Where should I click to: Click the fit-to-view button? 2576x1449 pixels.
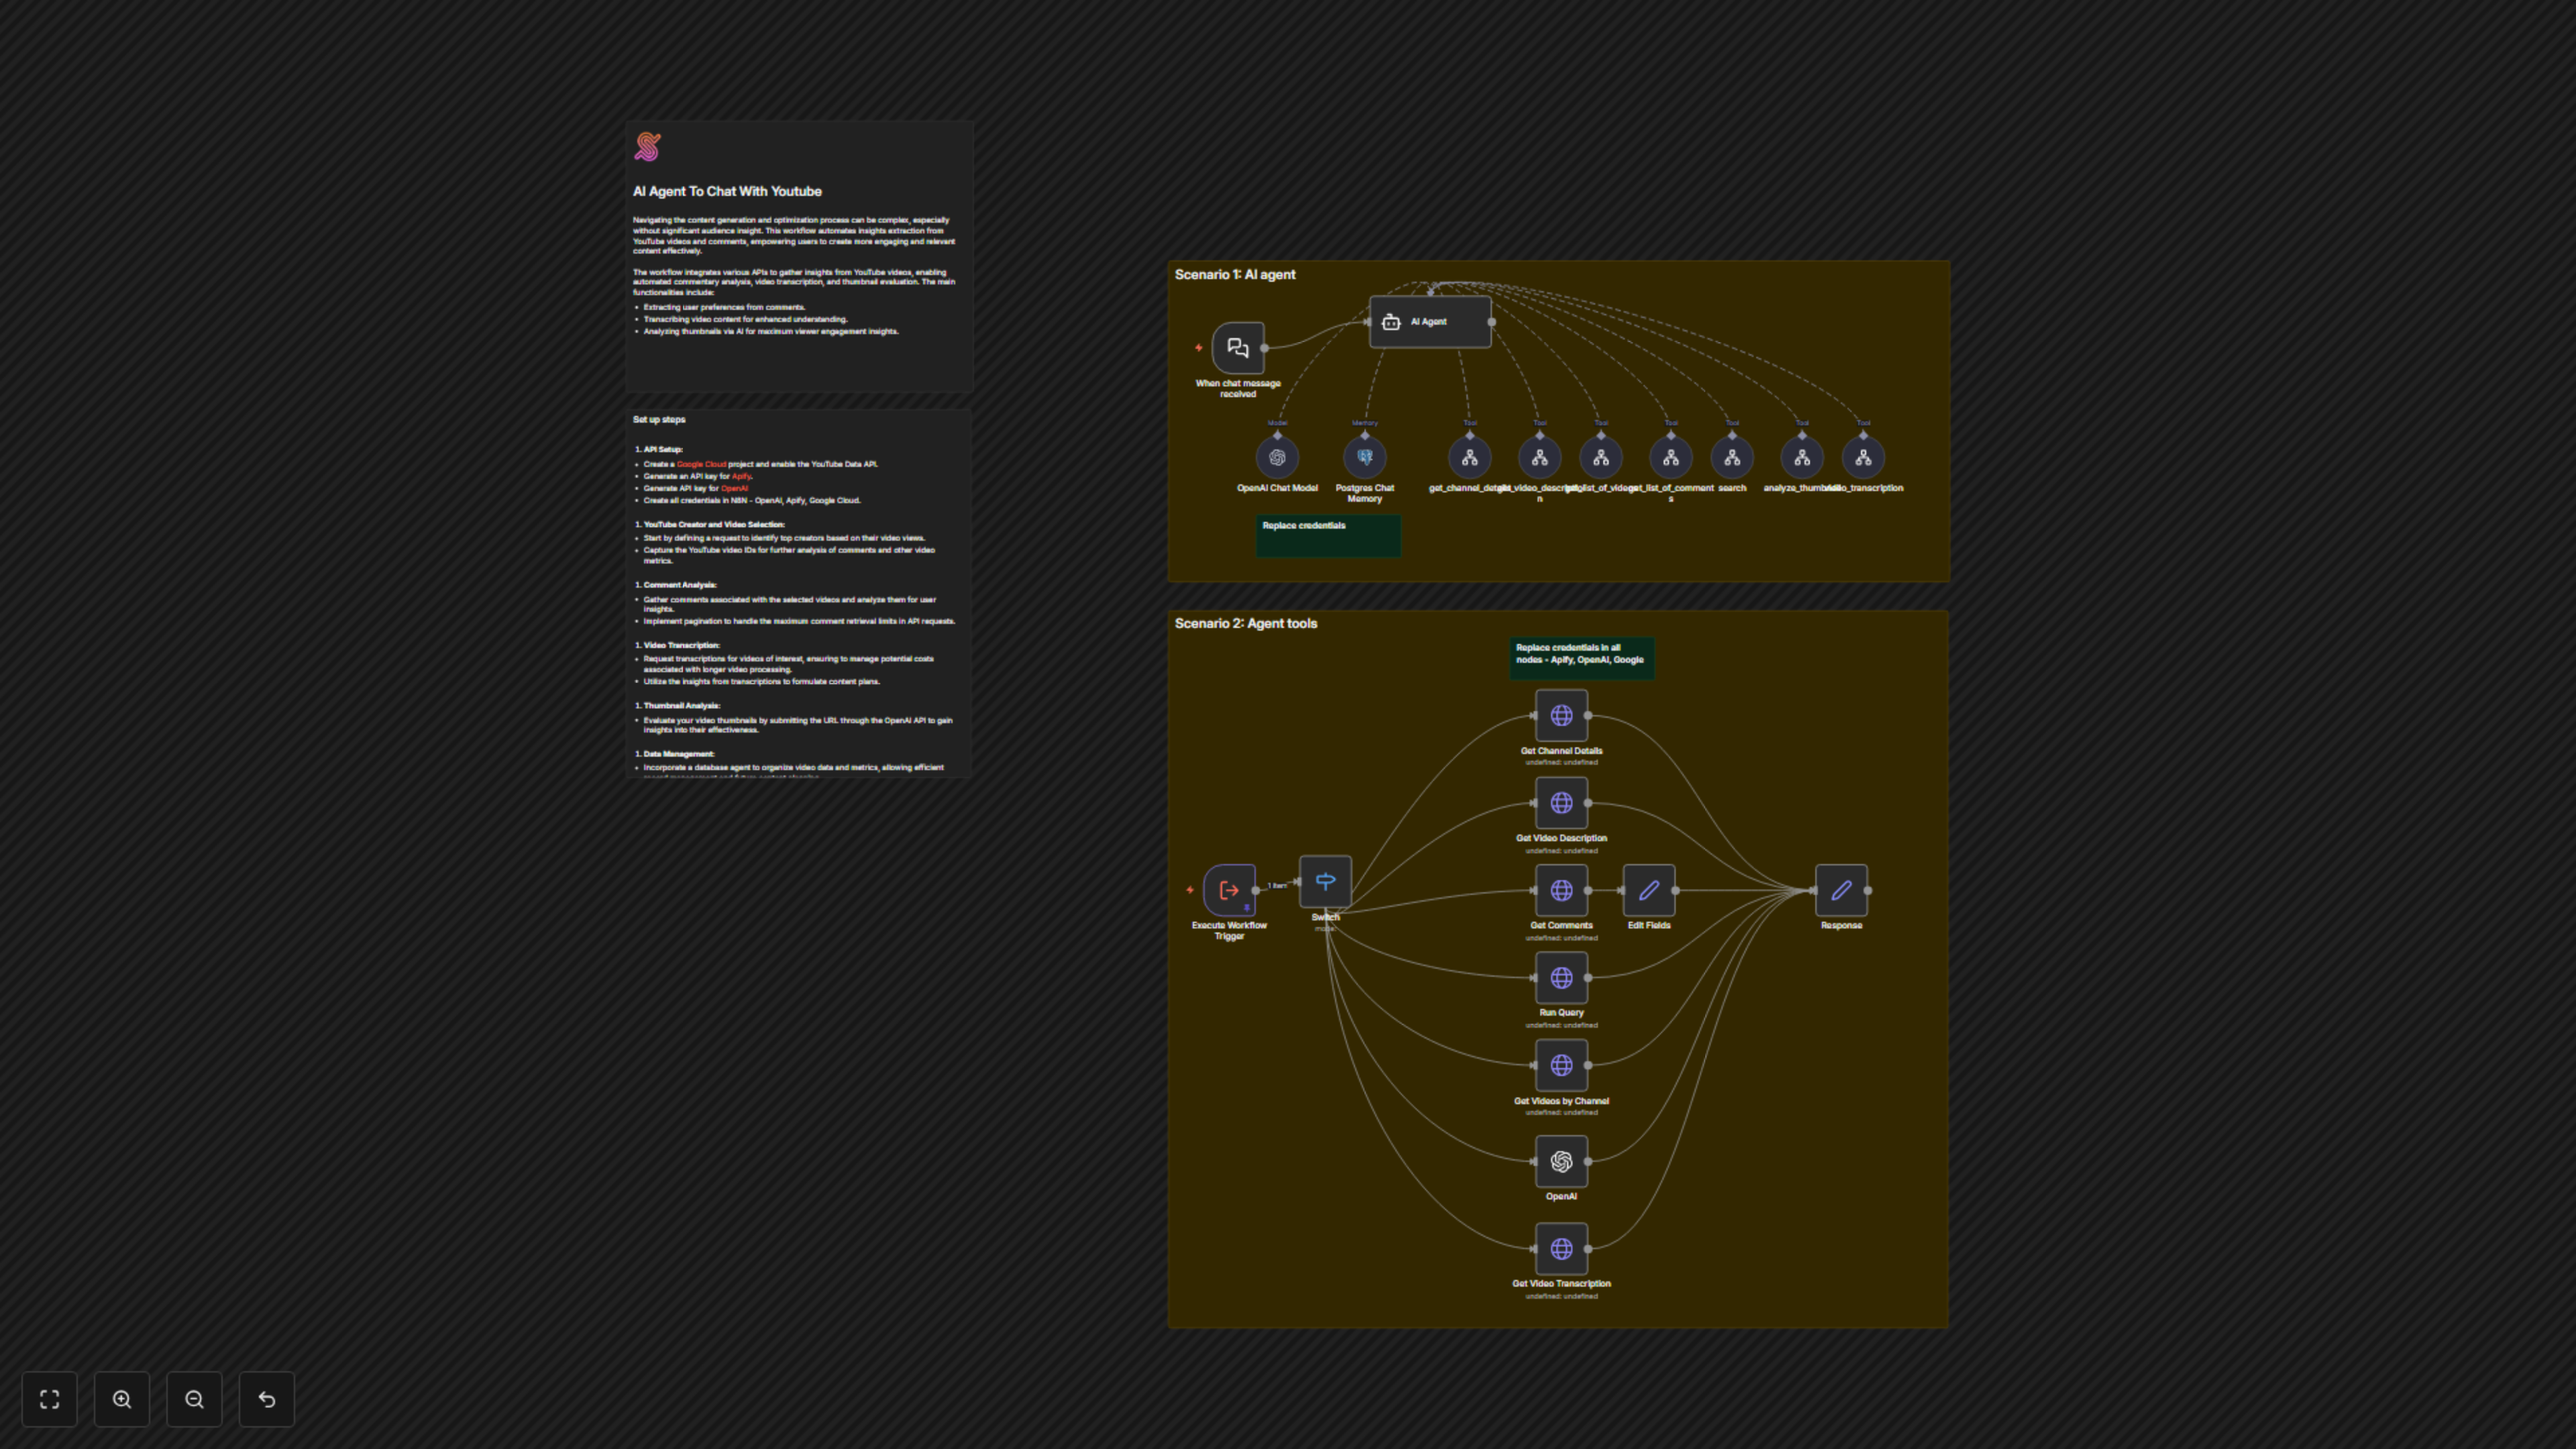[49, 1399]
